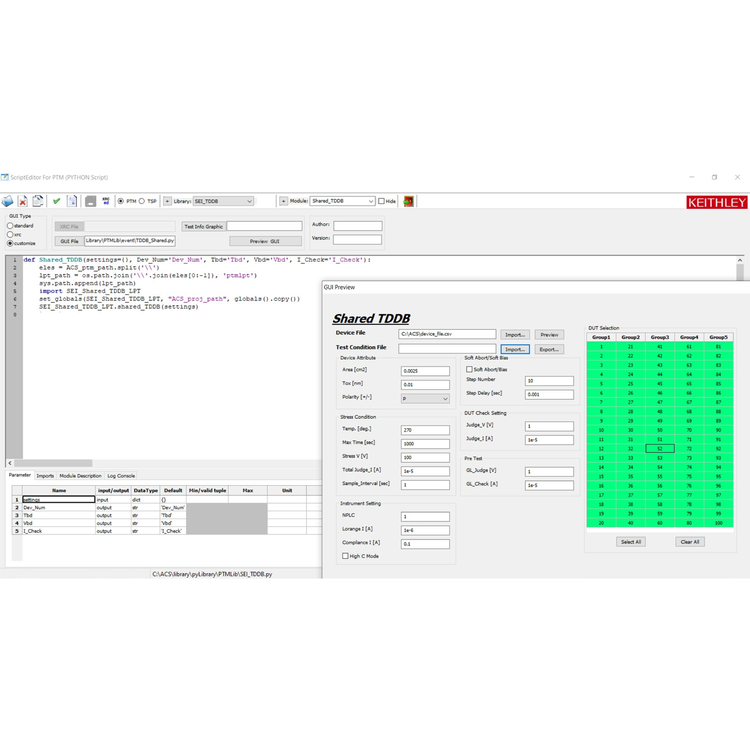This screenshot has width=750, height=750.
Task: Switch to the Imports tab
Action: pos(45,476)
